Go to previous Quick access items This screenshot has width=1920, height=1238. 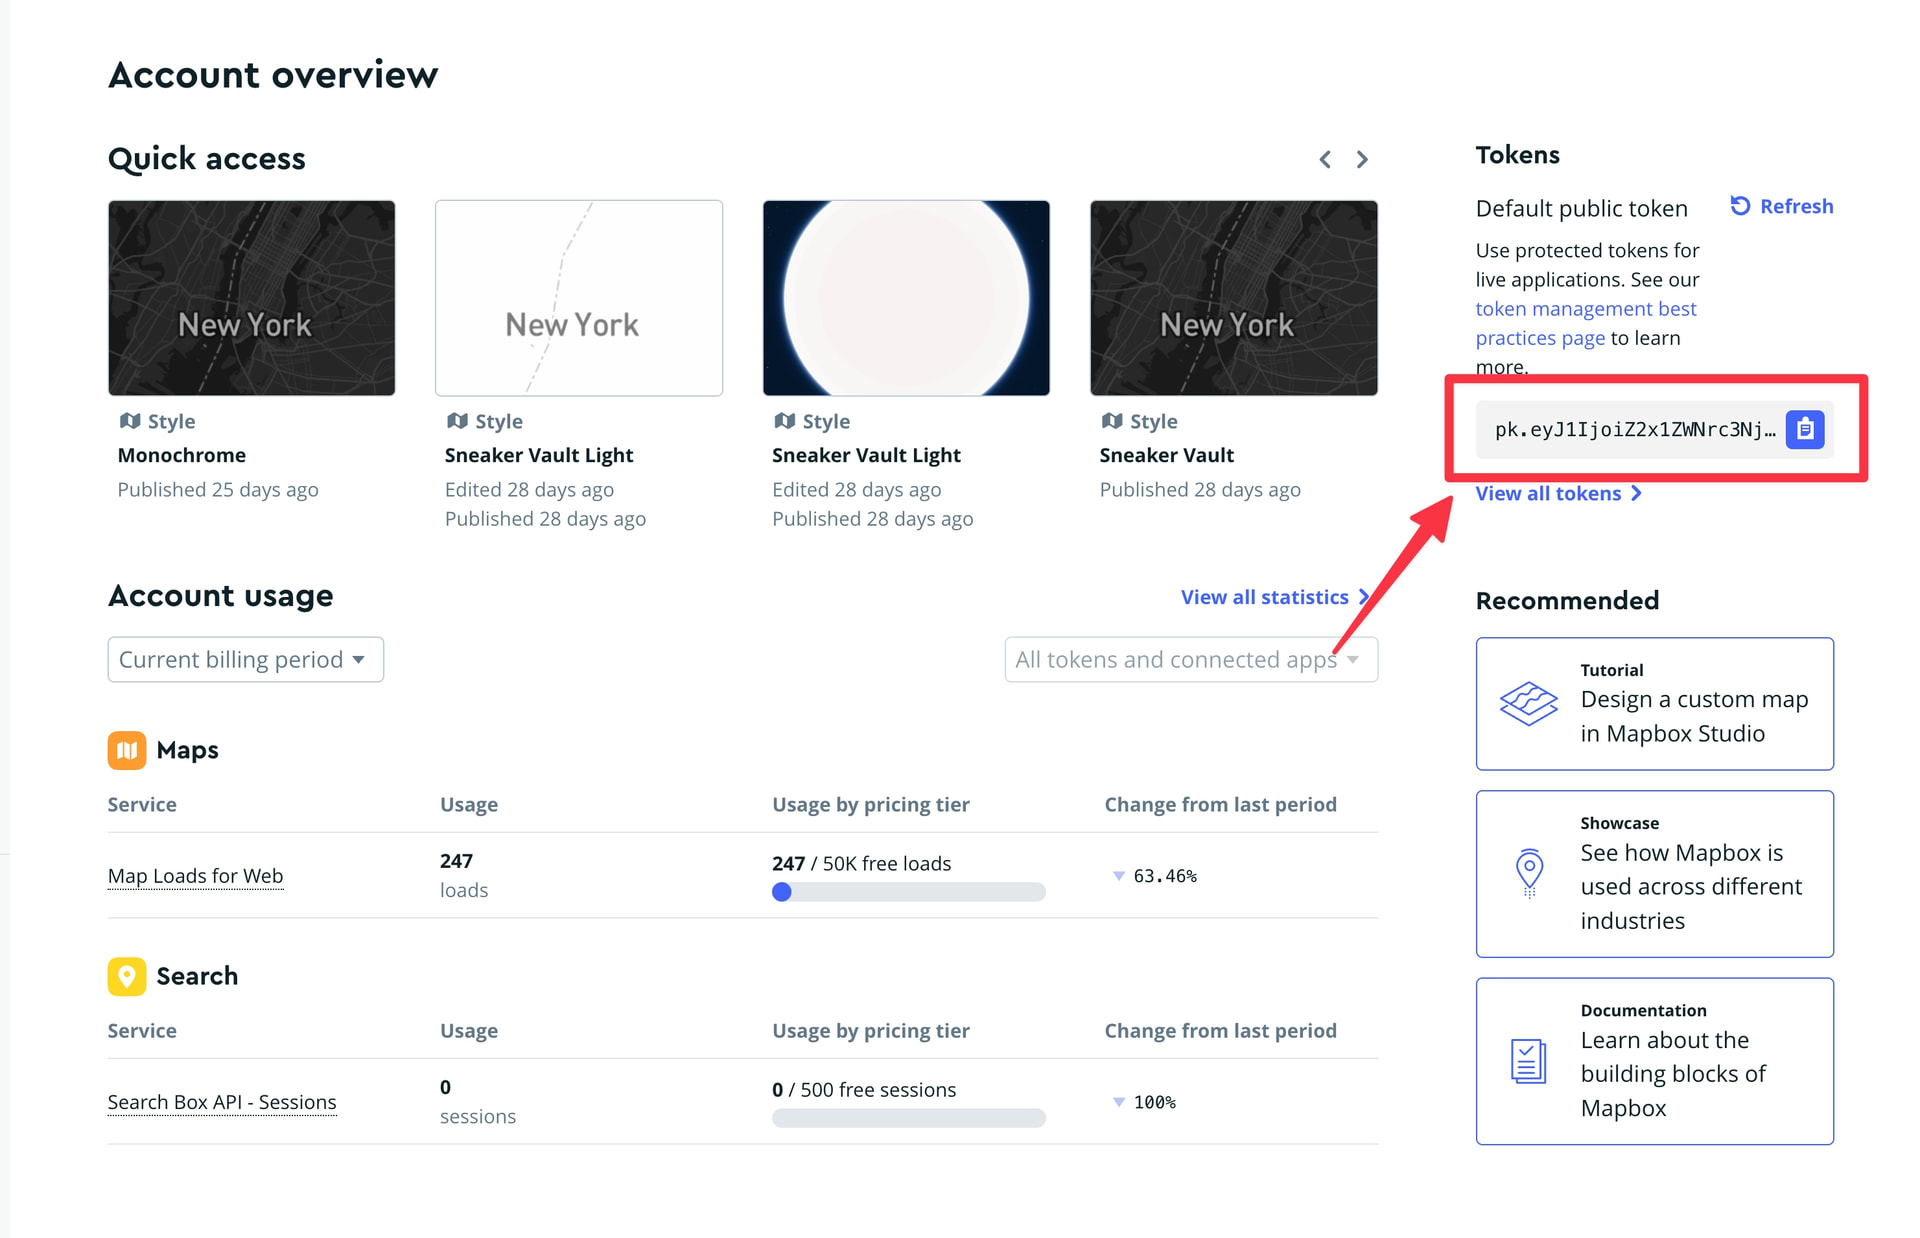1325,160
